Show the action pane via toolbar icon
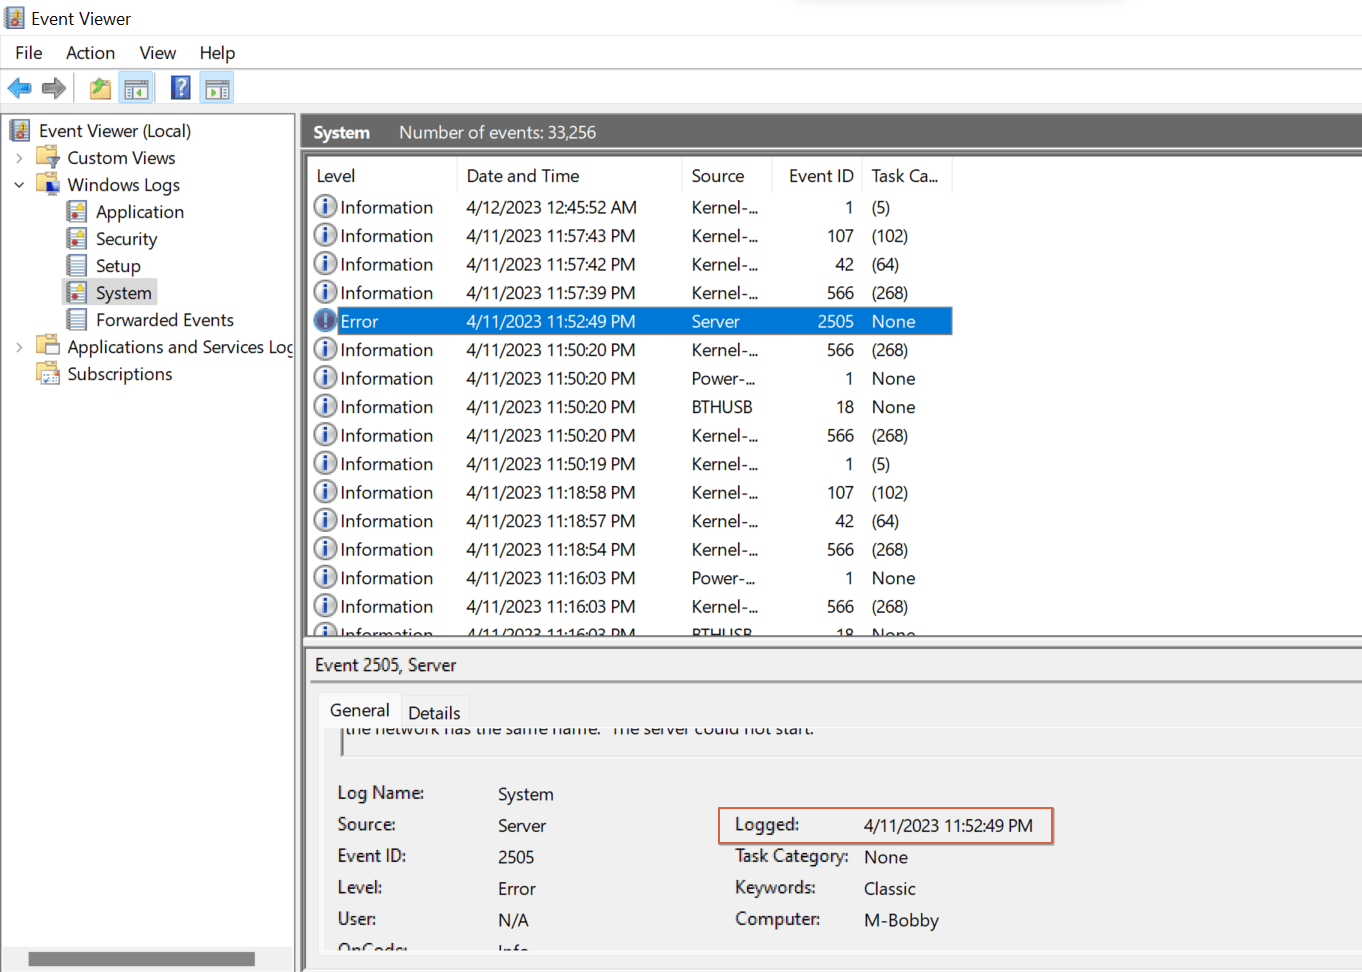The height and width of the screenshot is (972, 1362). click(217, 88)
